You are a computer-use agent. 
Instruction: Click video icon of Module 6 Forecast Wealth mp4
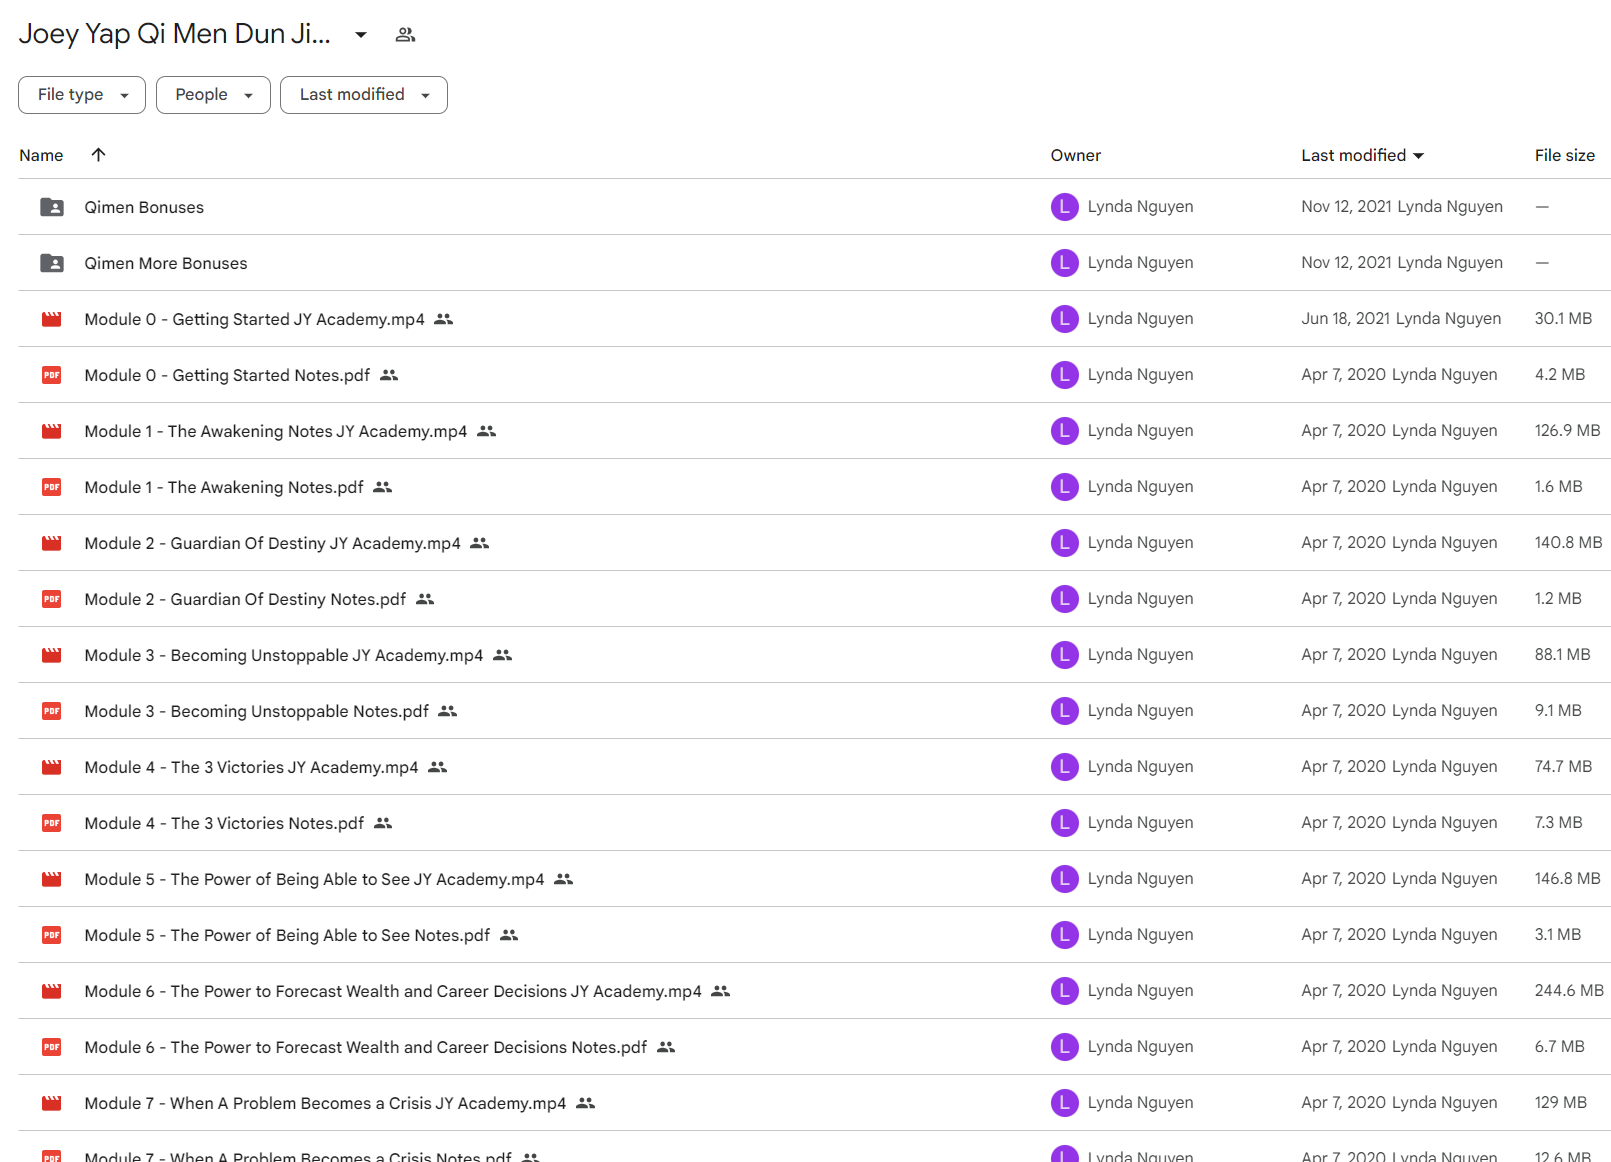point(52,991)
